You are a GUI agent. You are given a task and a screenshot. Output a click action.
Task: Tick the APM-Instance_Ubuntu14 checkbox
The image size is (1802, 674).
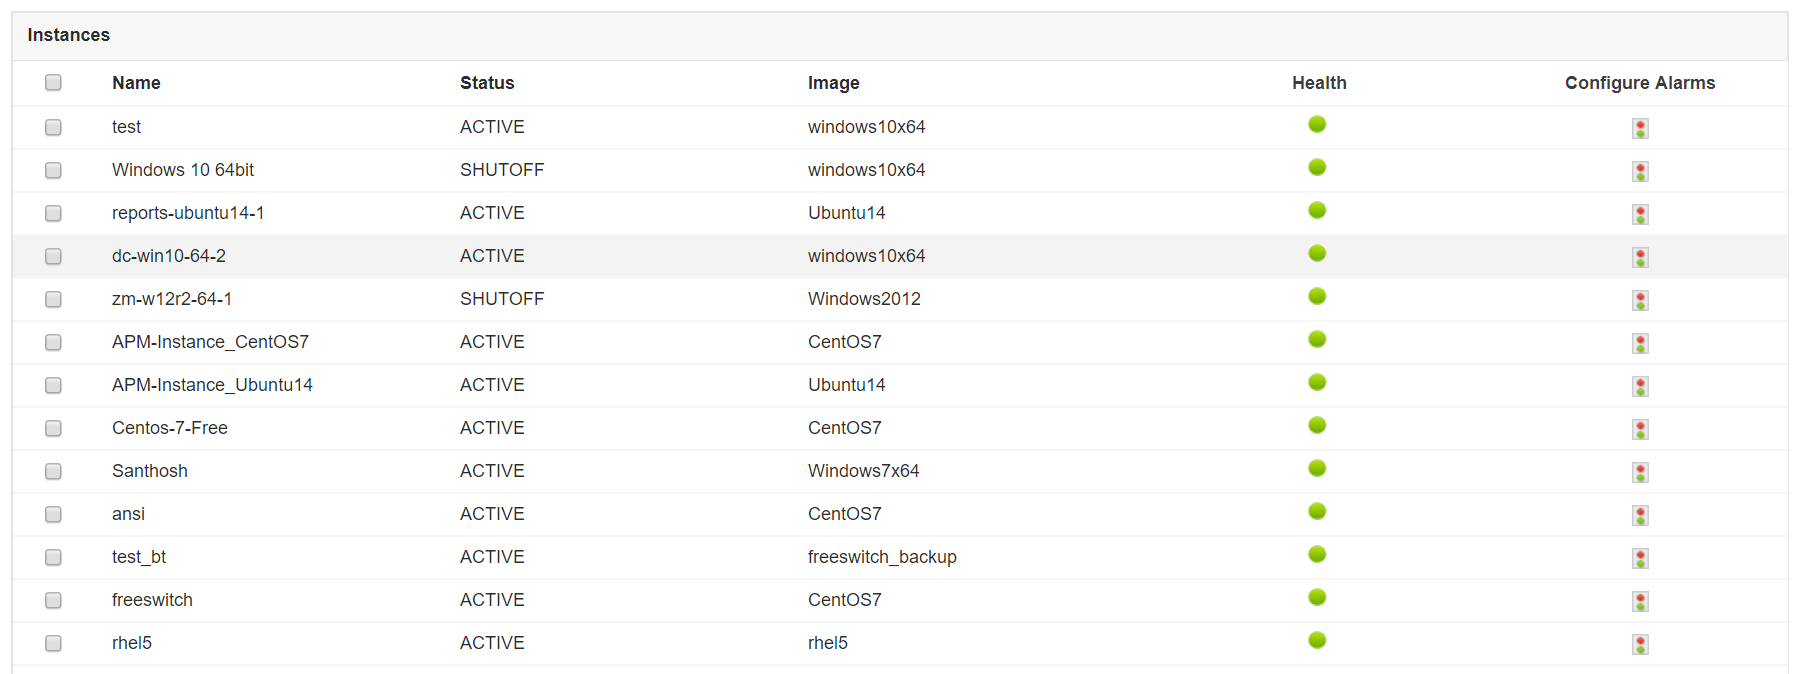(x=53, y=385)
